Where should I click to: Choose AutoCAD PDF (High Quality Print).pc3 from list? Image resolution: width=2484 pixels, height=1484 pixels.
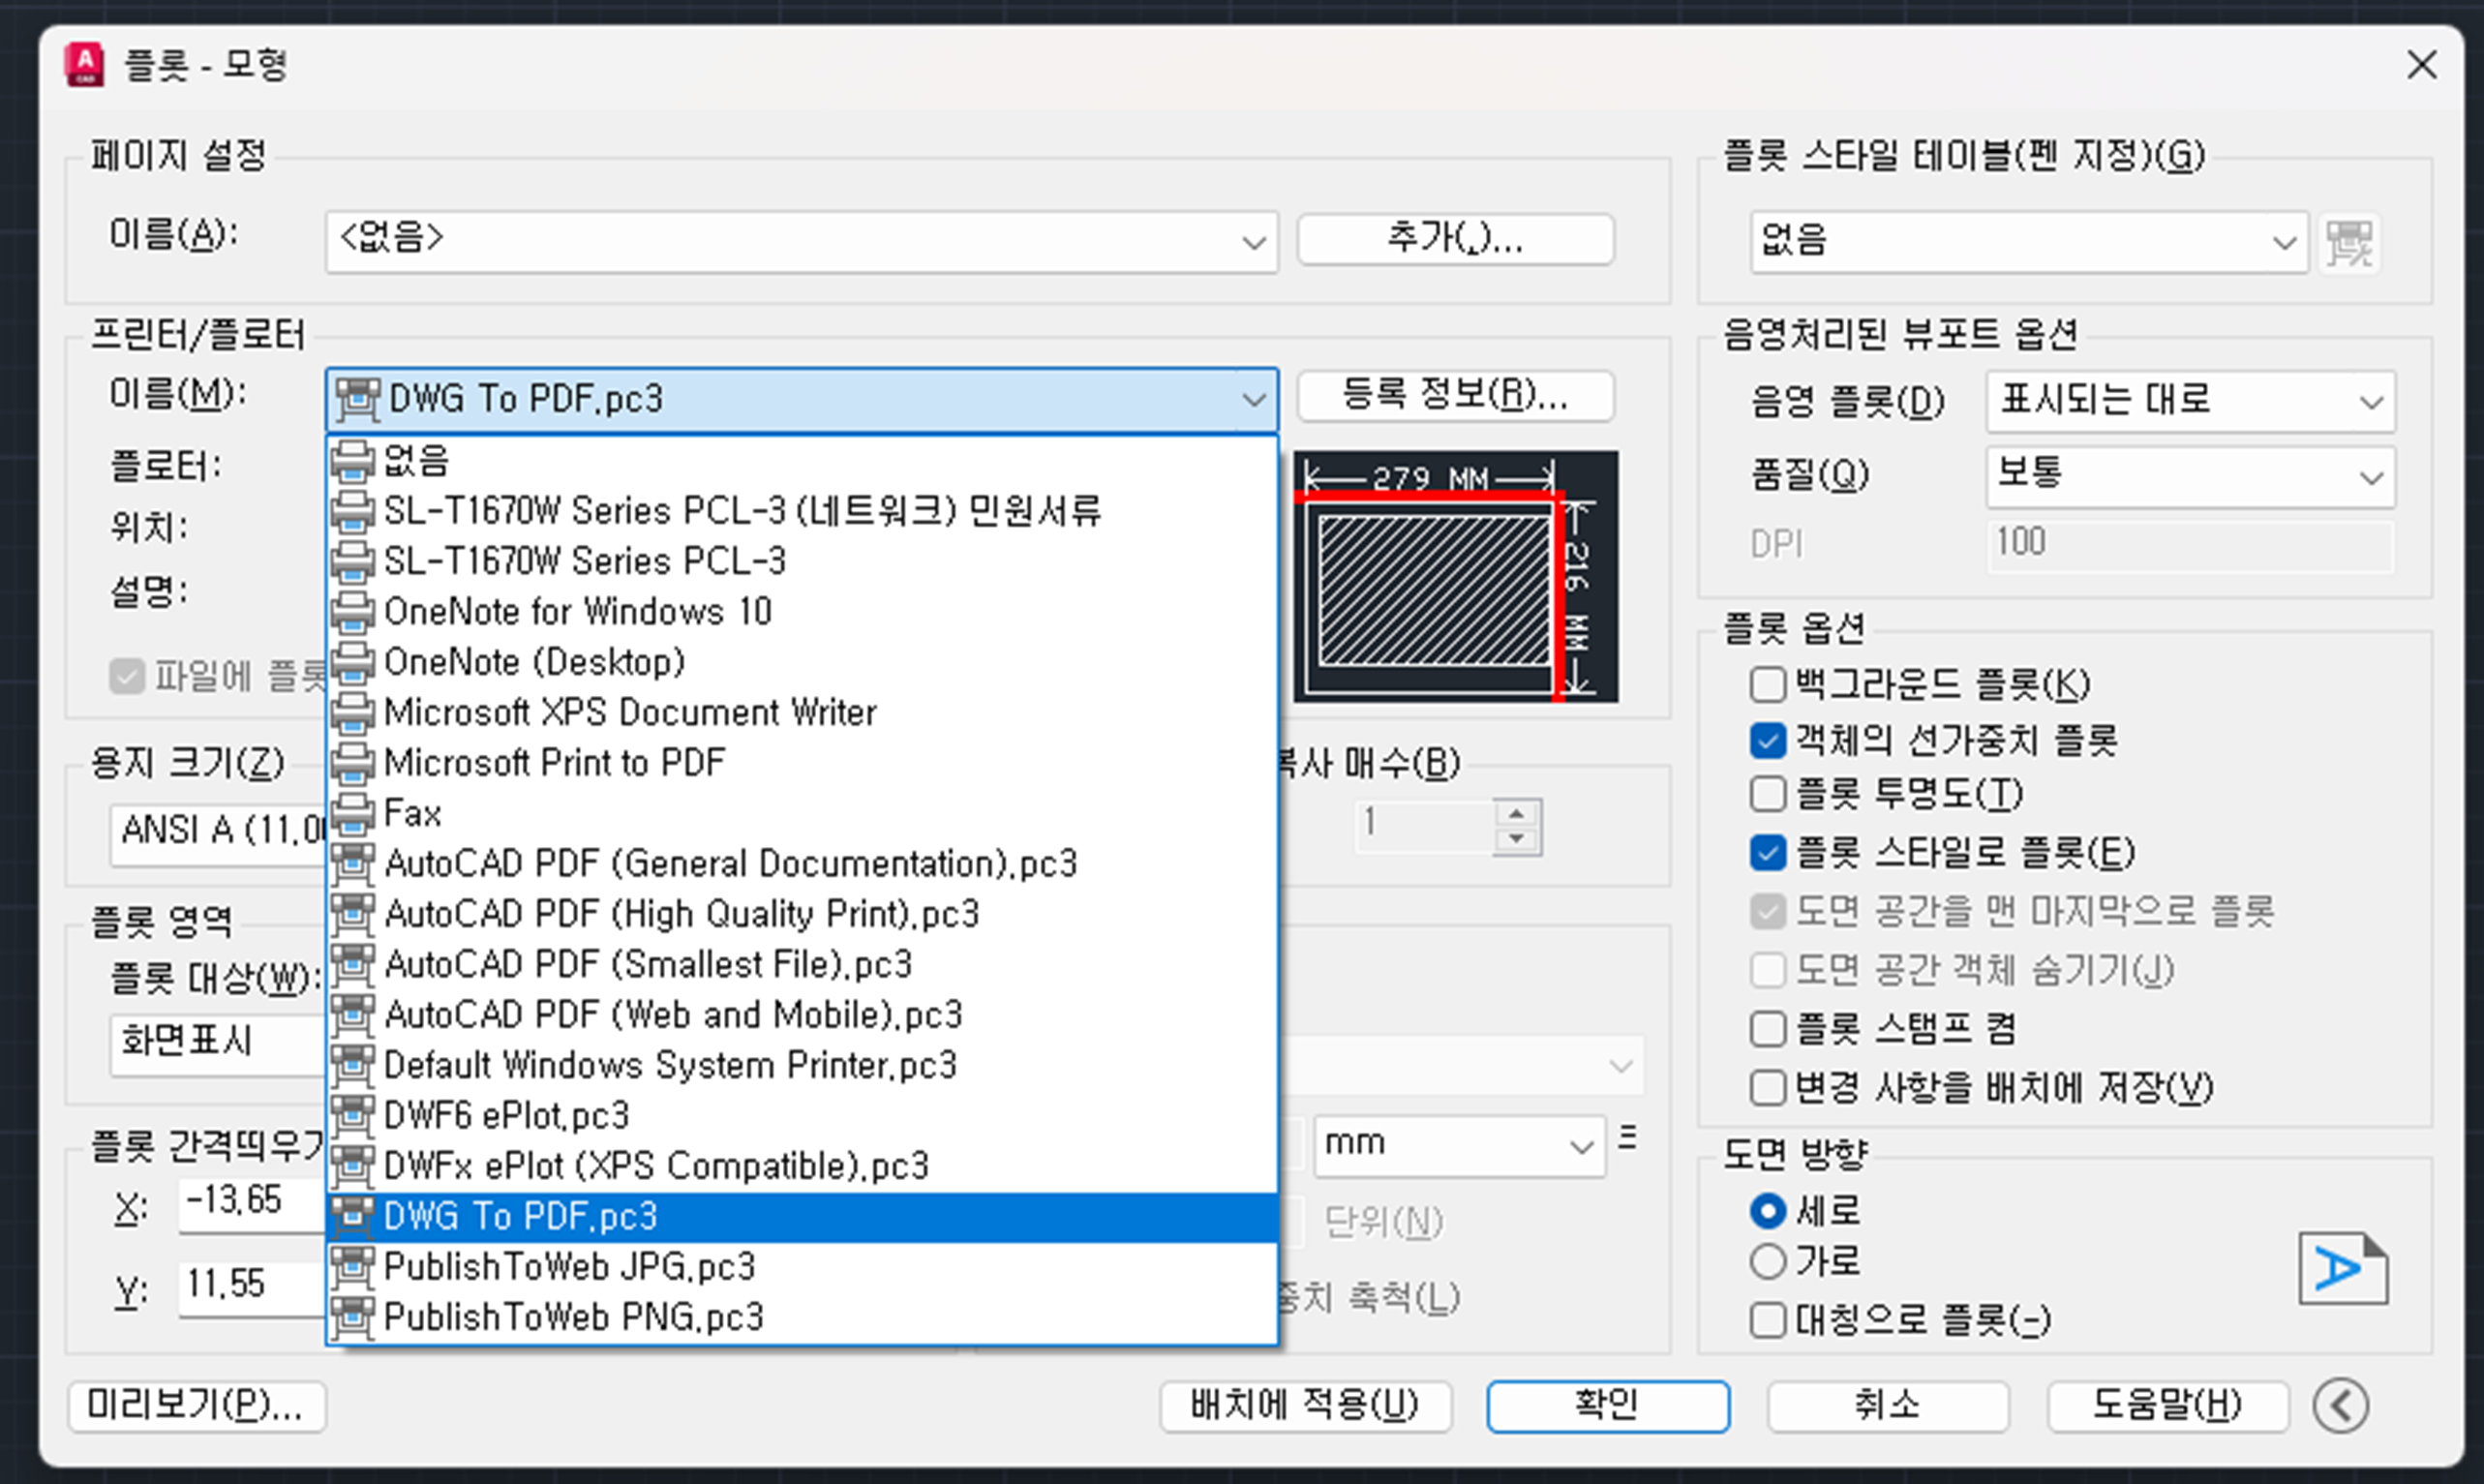pos(681,914)
